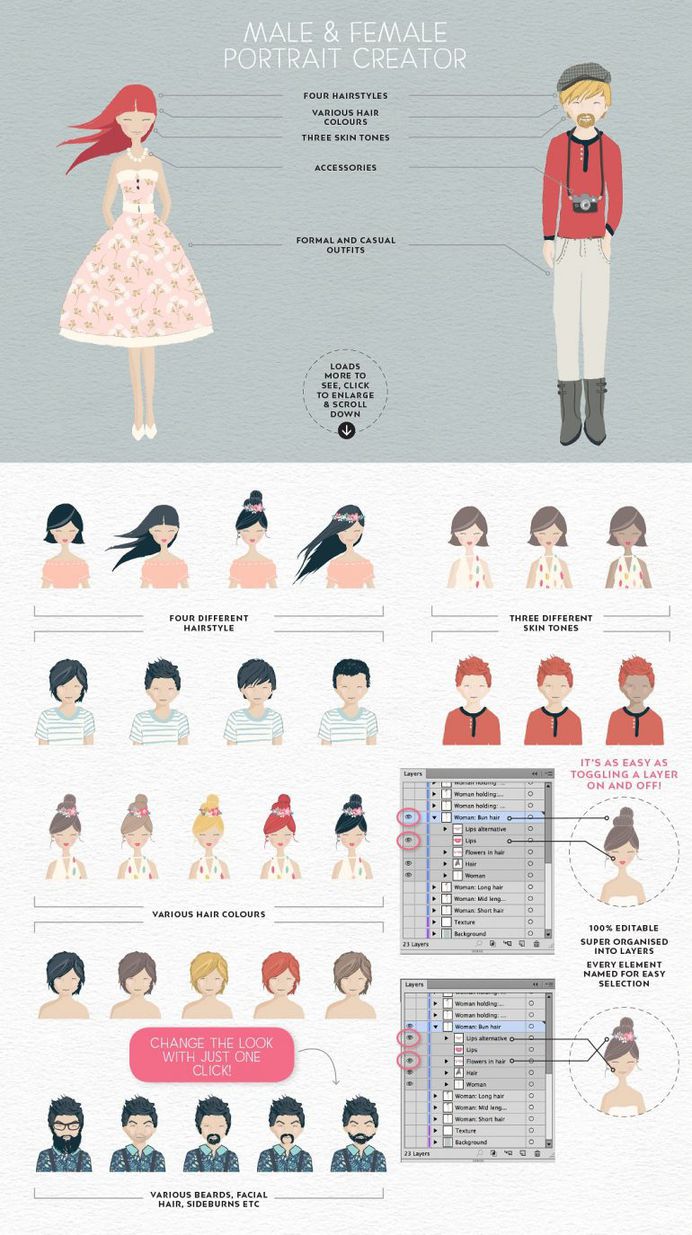Click target circle of Background layer in upper panel
This screenshot has width=692, height=1235.
pos(530,934)
